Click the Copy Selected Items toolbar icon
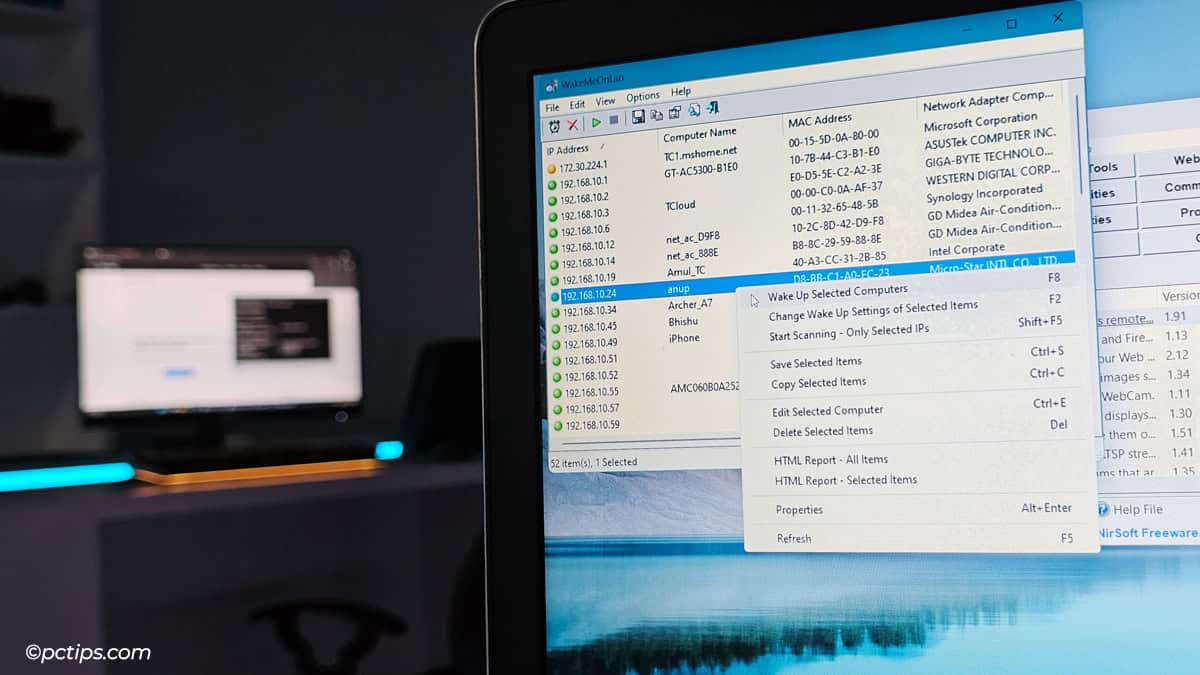The image size is (1200, 675). [657, 116]
